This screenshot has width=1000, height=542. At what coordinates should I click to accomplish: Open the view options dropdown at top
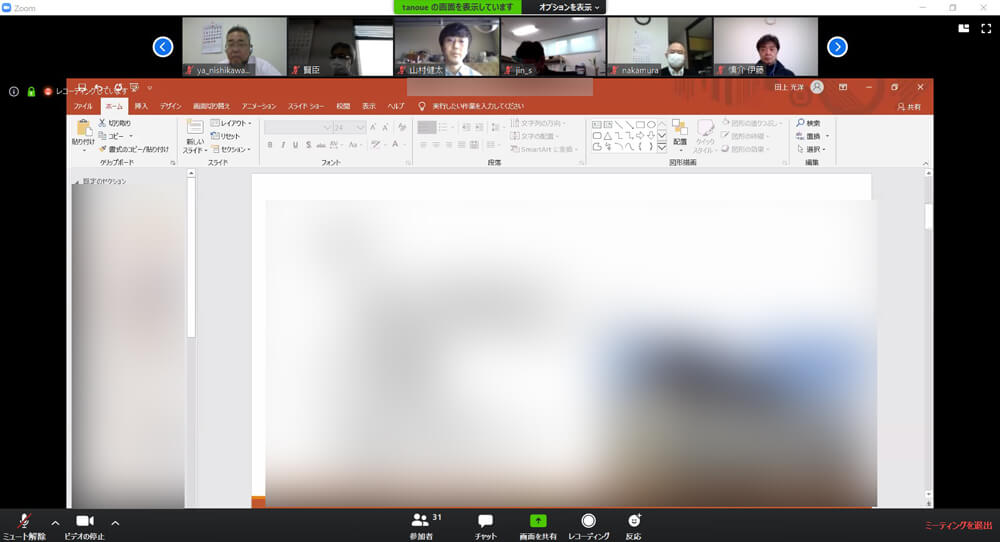(x=570, y=7)
